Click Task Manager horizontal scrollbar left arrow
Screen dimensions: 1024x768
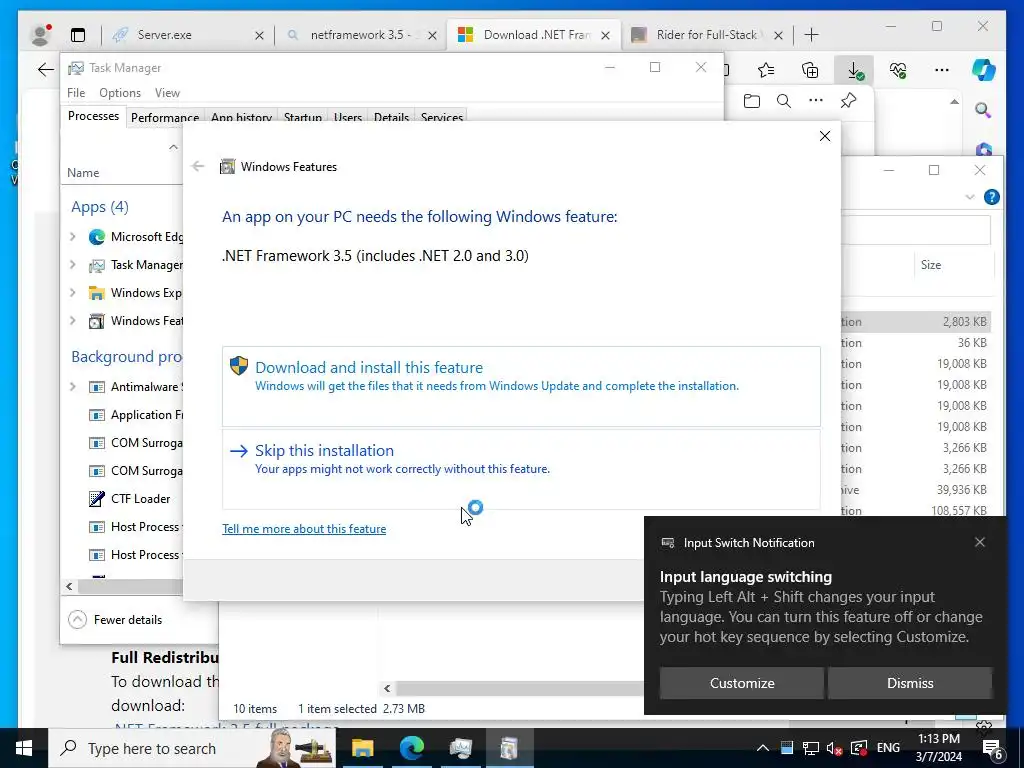tap(69, 586)
